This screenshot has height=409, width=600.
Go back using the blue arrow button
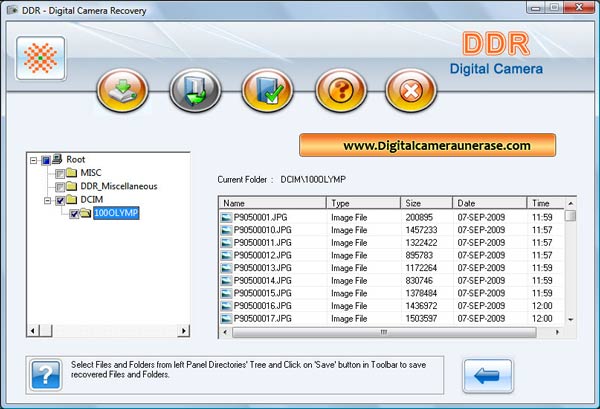[488, 376]
